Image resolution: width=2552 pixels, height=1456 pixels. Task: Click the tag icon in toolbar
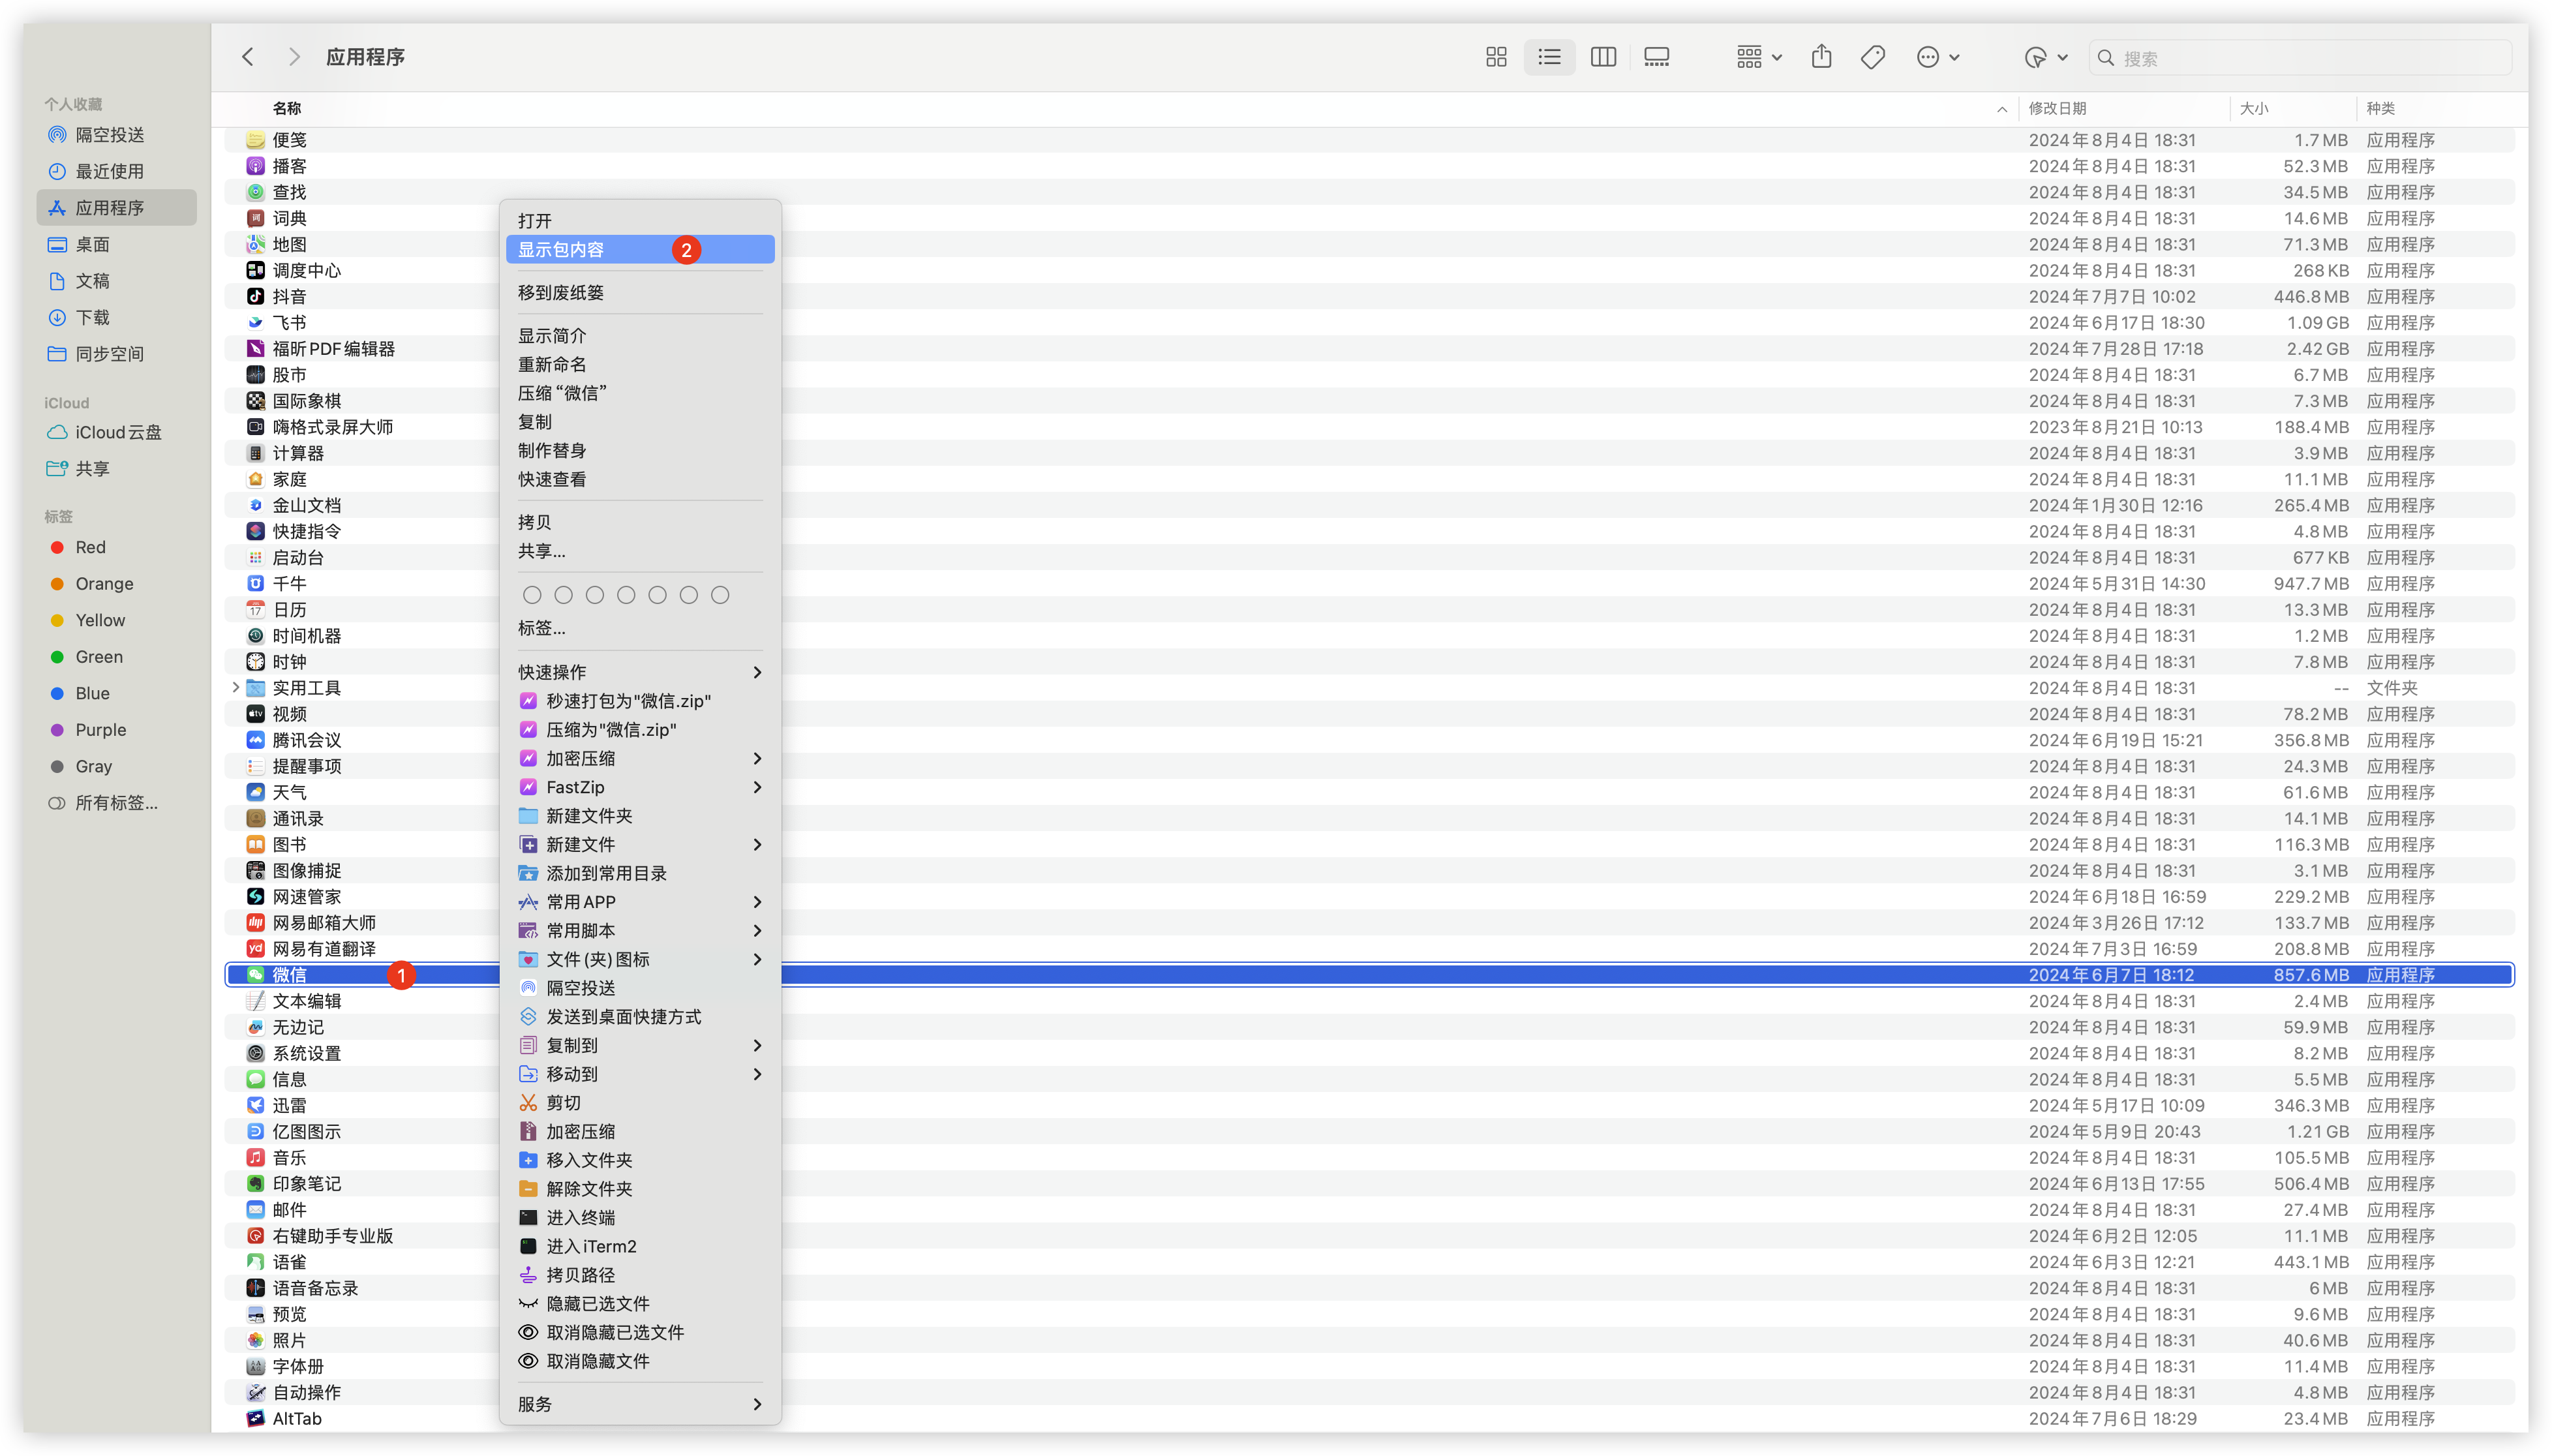click(x=1873, y=57)
